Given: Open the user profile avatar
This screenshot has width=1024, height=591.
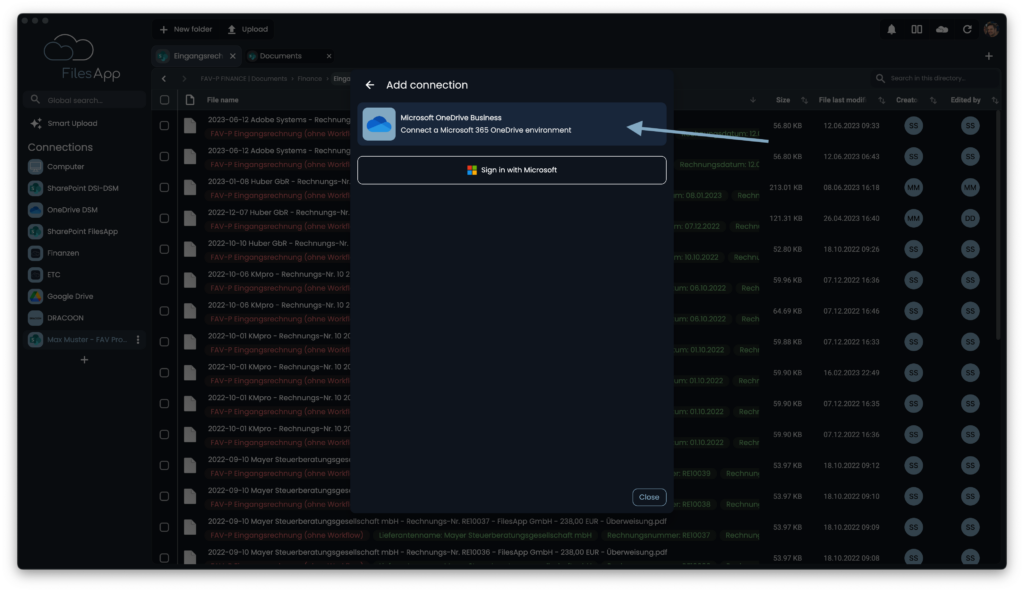Looking at the screenshot, I should [991, 29].
